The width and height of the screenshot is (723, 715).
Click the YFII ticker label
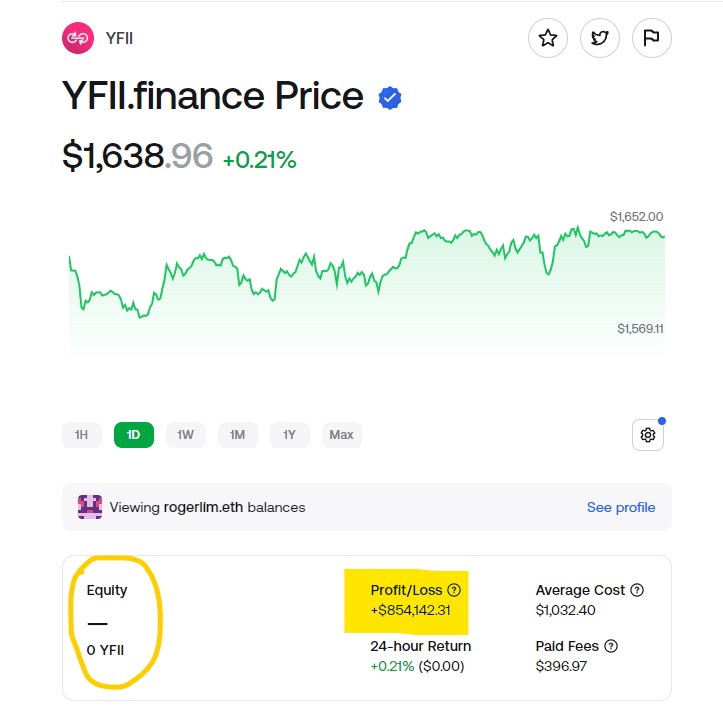click(x=119, y=39)
